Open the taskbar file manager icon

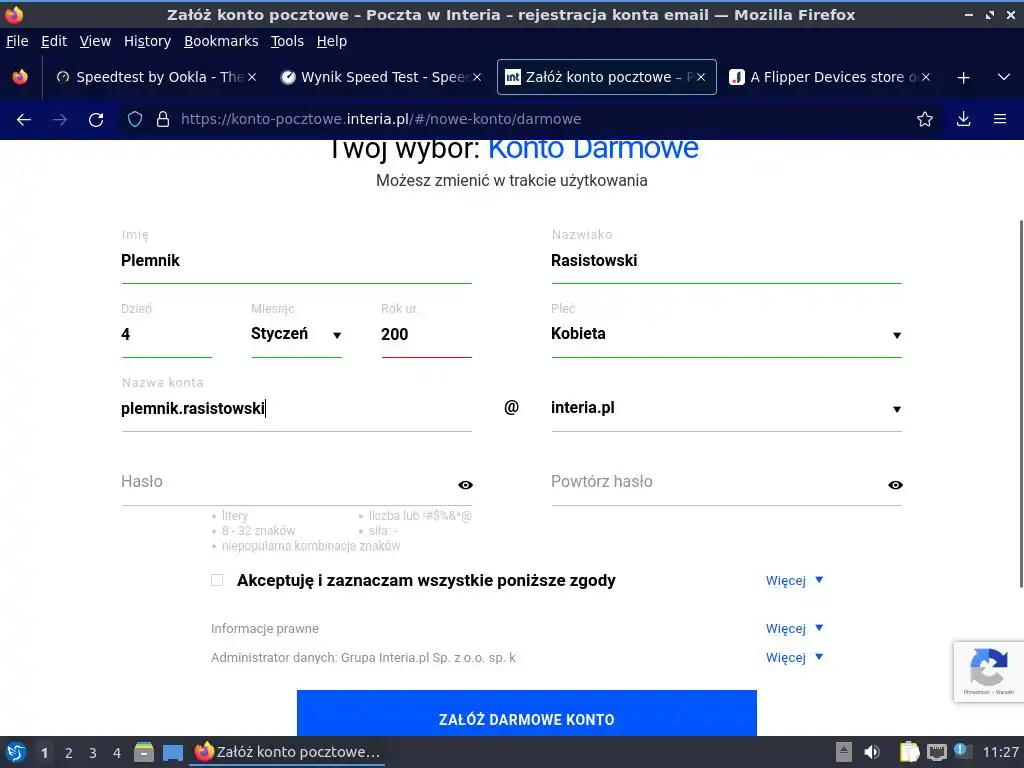[144, 752]
